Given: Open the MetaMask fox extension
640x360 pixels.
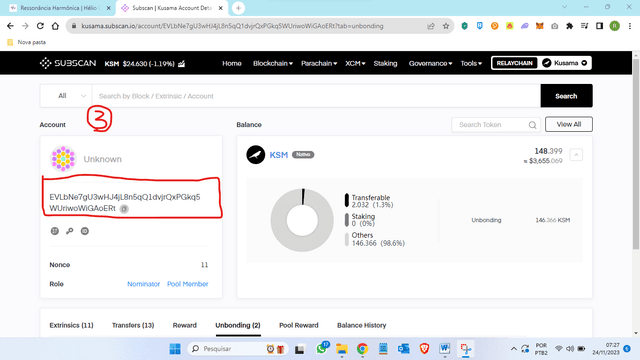Looking at the screenshot, I should pyautogui.click(x=540, y=26).
